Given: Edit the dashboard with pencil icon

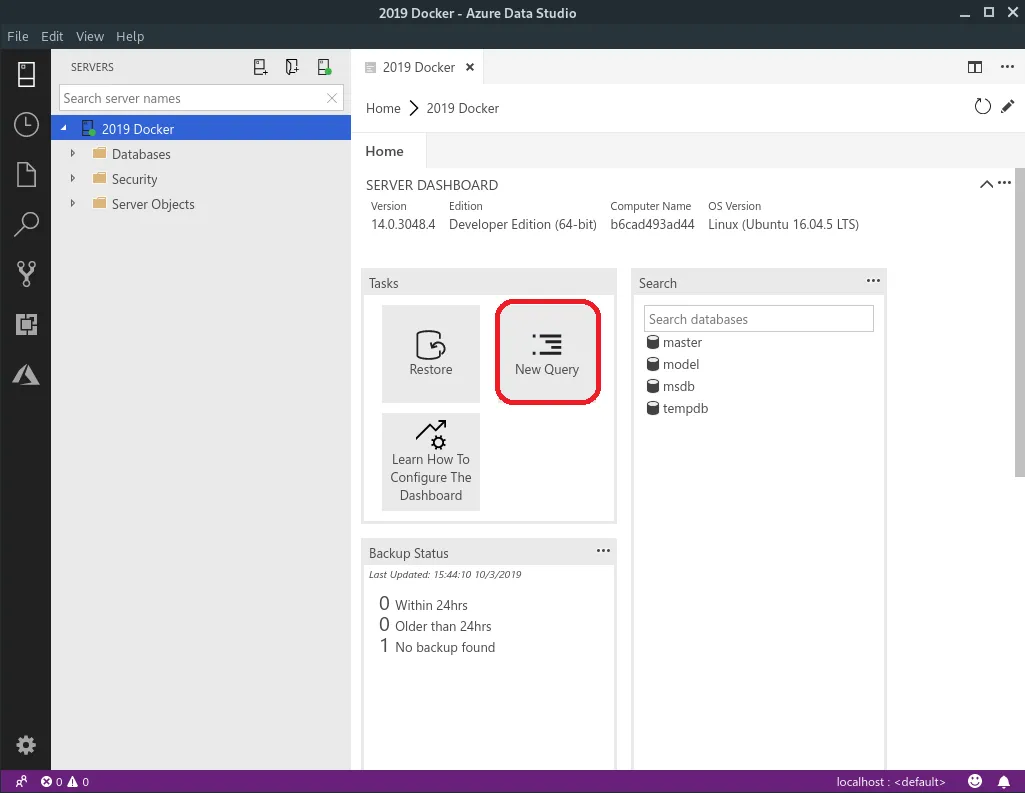Looking at the screenshot, I should (1007, 107).
